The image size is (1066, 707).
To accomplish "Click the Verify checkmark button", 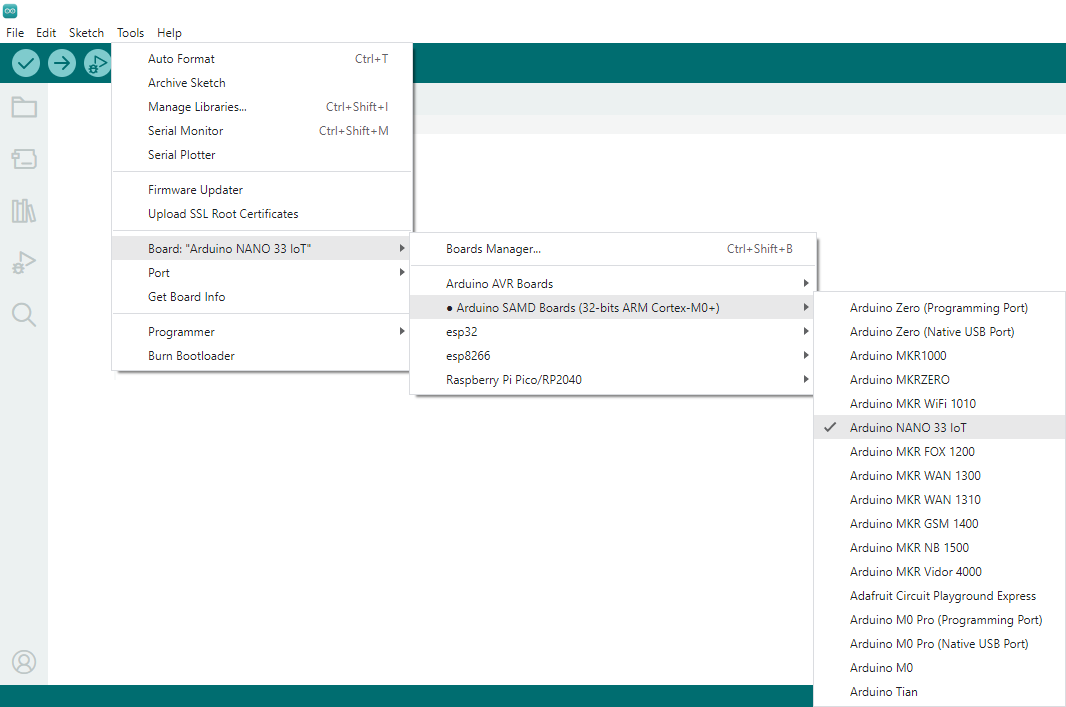I will click(x=26, y=63).
